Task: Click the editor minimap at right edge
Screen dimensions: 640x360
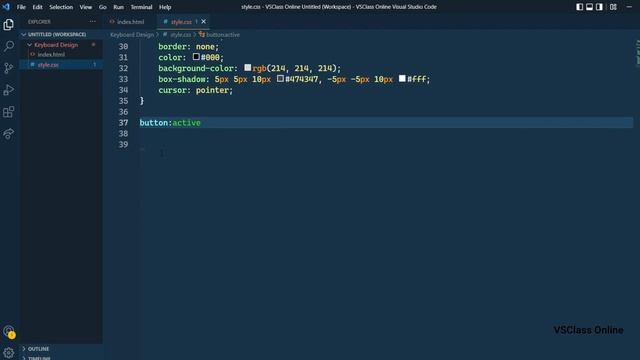Action: [637, 53]
